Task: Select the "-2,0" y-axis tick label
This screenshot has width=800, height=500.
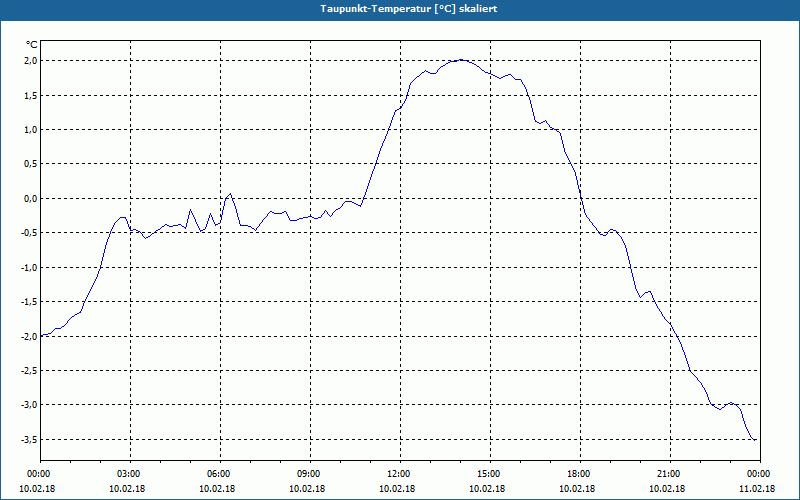Action: click(30, 336)
